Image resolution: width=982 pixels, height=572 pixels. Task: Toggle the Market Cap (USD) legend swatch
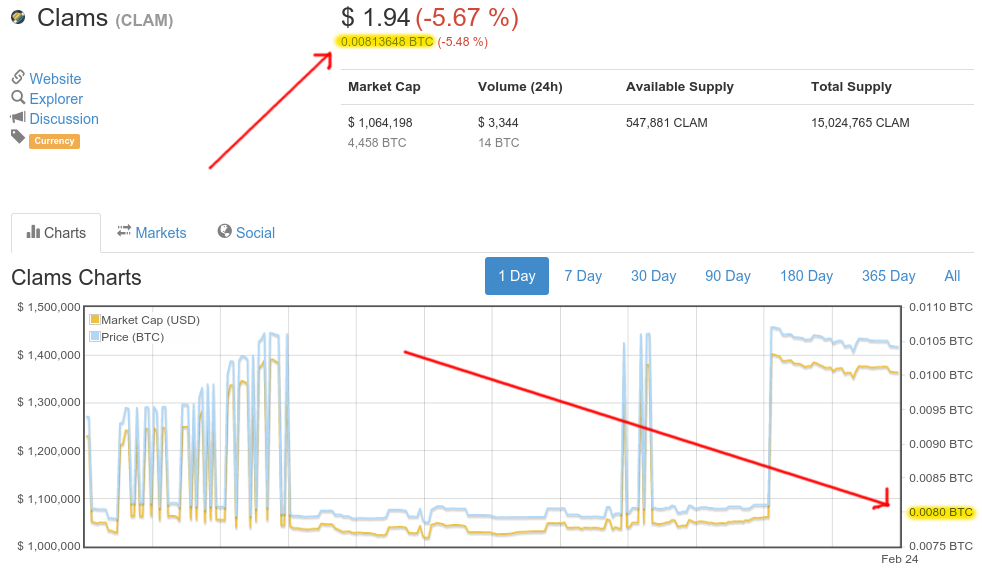pos(95,320)
